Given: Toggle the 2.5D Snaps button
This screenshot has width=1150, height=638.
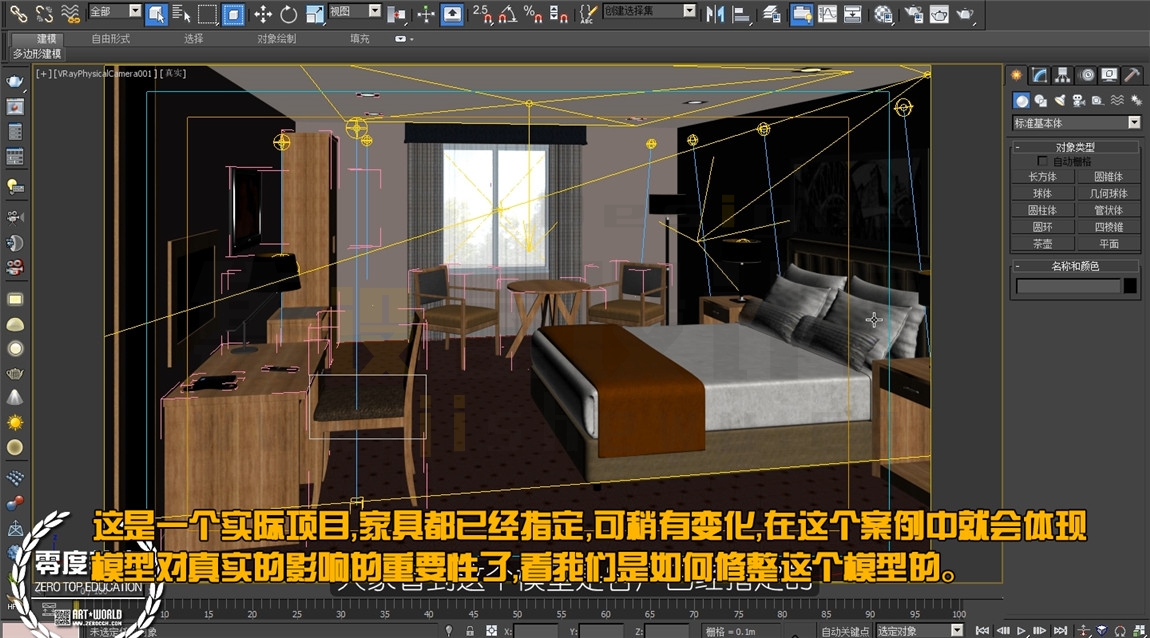Looking at the screenshot, I should [x=482, y=13].
